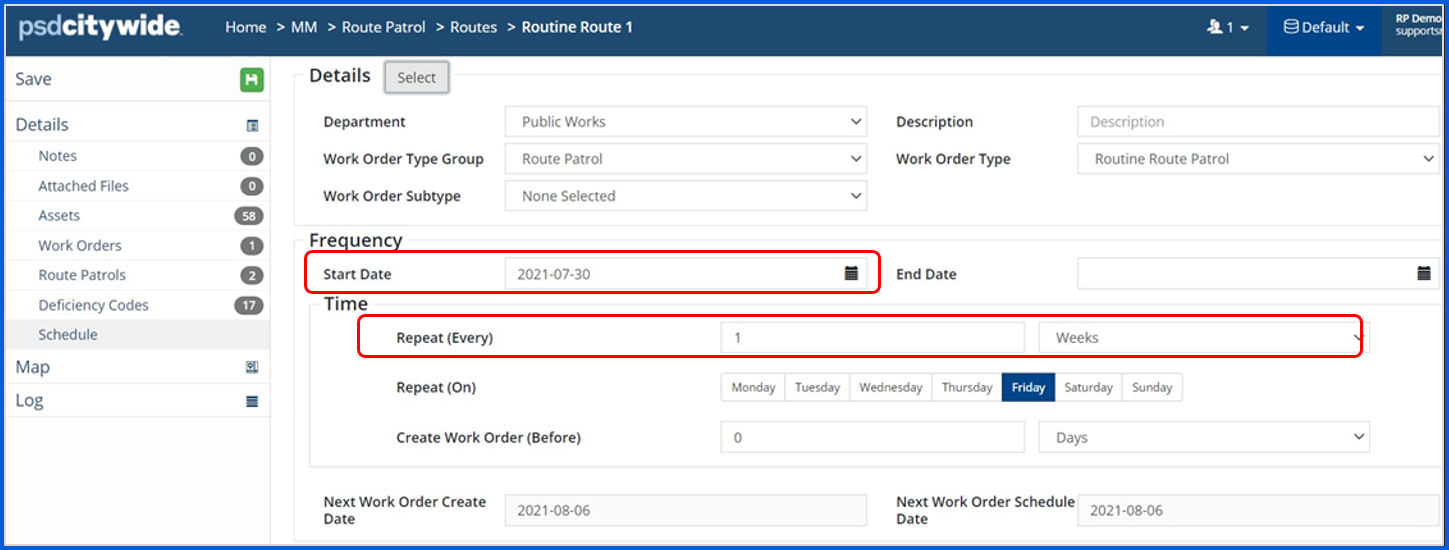Click the Details panel icon in sidebar
The width and height of the screenshot is (1449, 550).
click(252, 126)
